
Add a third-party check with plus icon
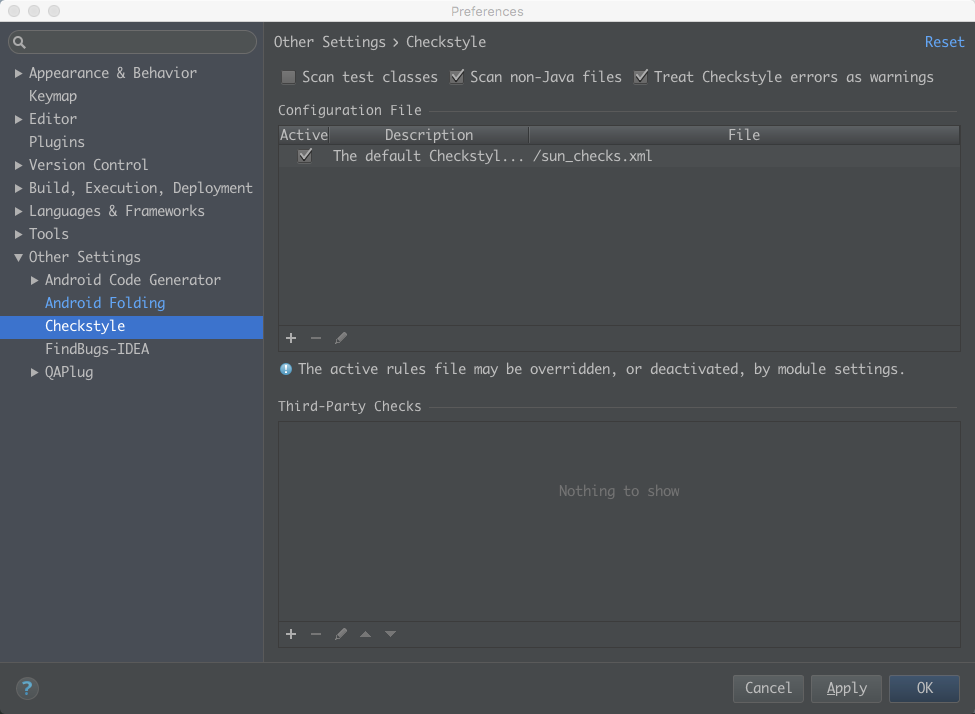(x=291, y=634)
